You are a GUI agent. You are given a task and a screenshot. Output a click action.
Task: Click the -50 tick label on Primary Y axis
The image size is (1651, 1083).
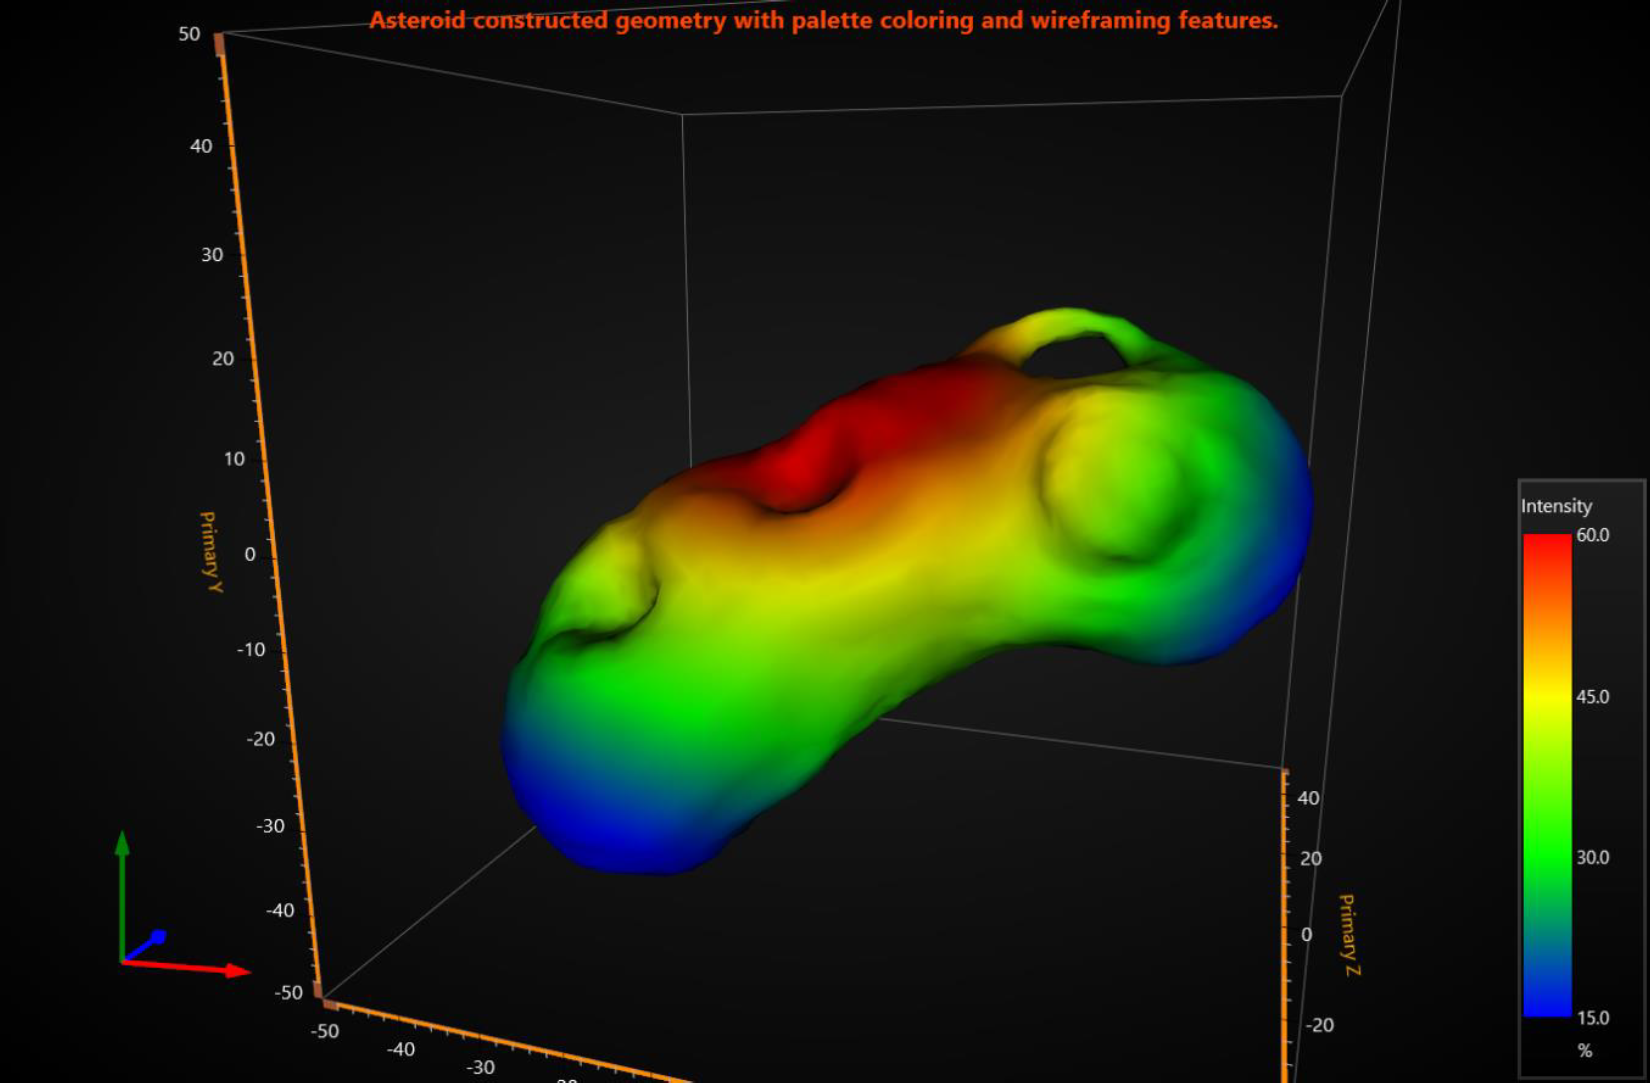pyautogui.click(x=289, y=992)
